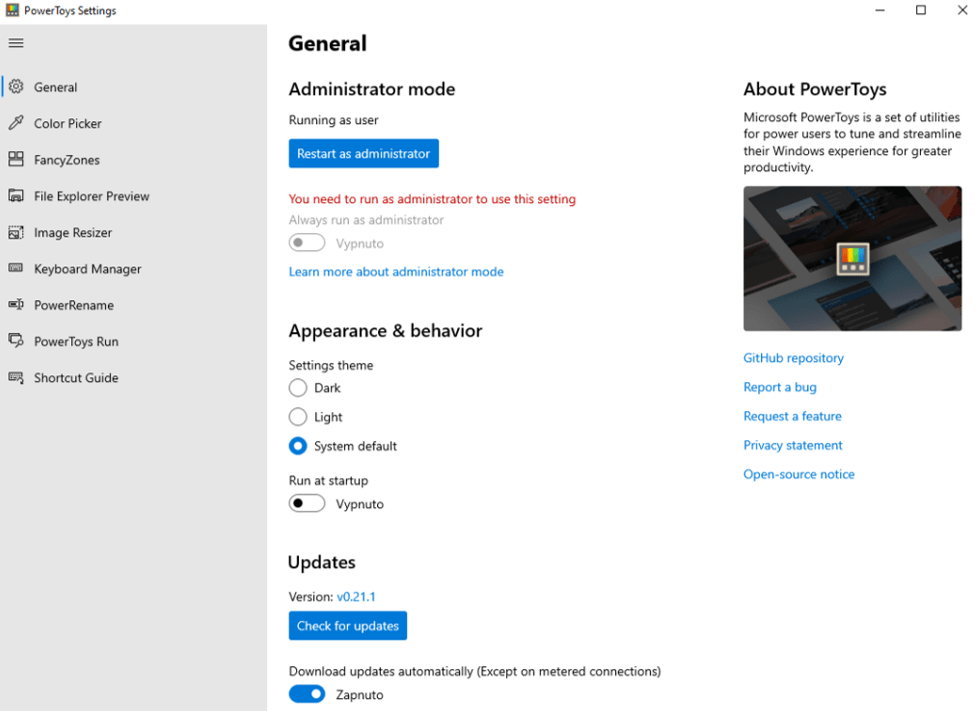Click the Keyboard Manager keyboard icon
The image size is (979, 711).
(16, 269)
